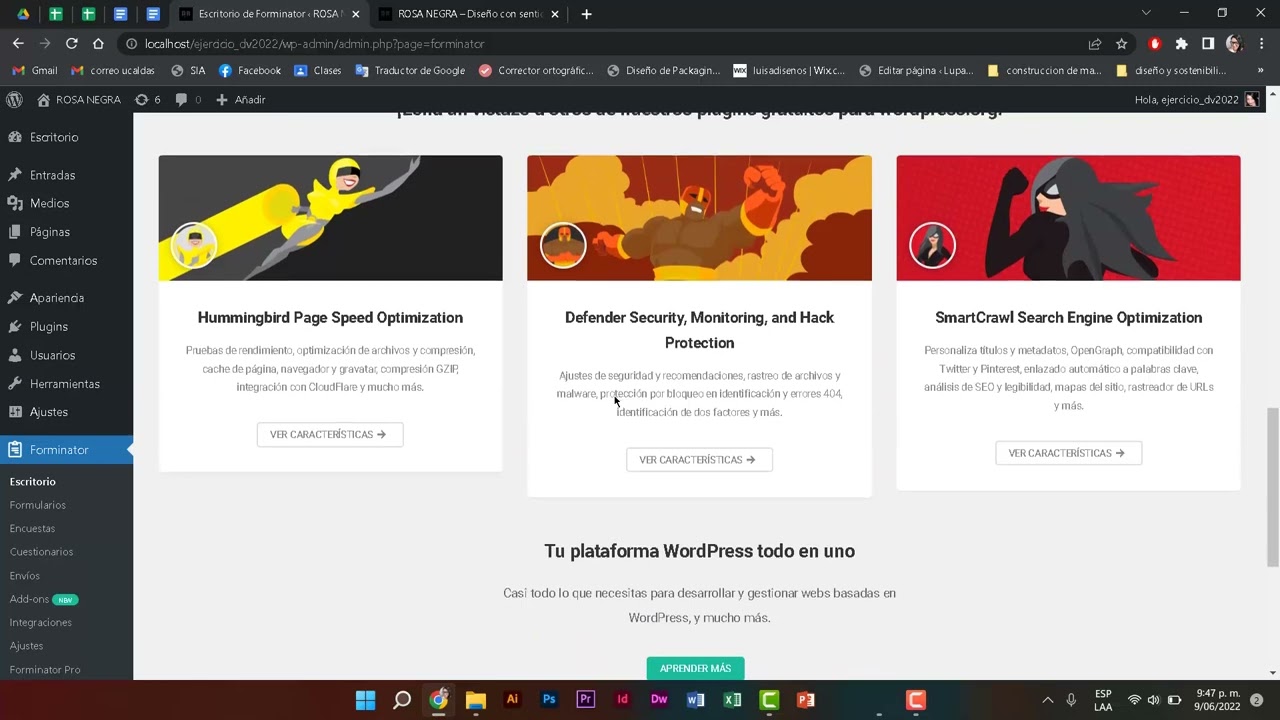The image size is (1280, 720).
Task: Open the Gmail bookmark
Action: tap(35, 71)
